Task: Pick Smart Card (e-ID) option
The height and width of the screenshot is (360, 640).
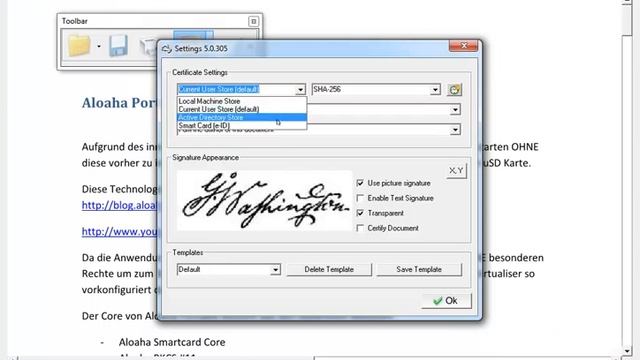Action: 242,125
